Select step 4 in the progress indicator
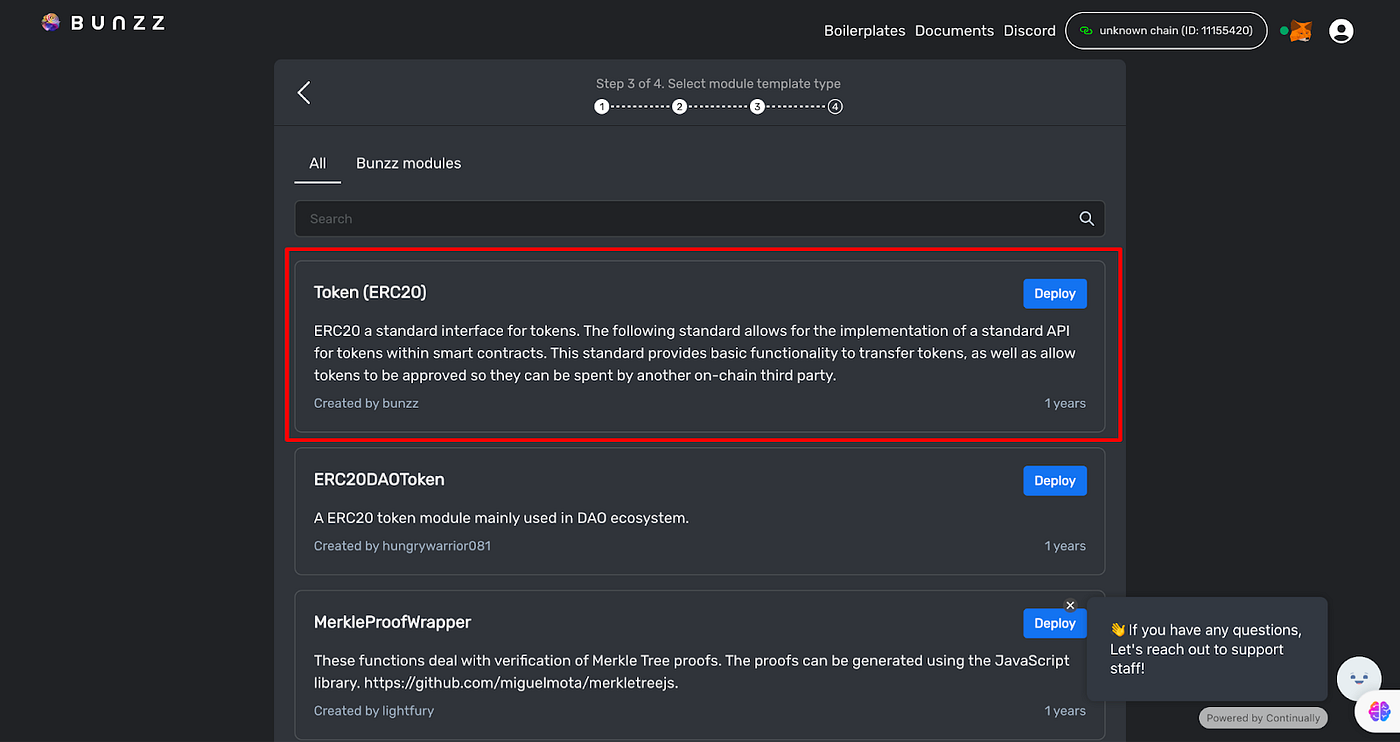This screenshot has height=742, width=1400. [835, 106]
